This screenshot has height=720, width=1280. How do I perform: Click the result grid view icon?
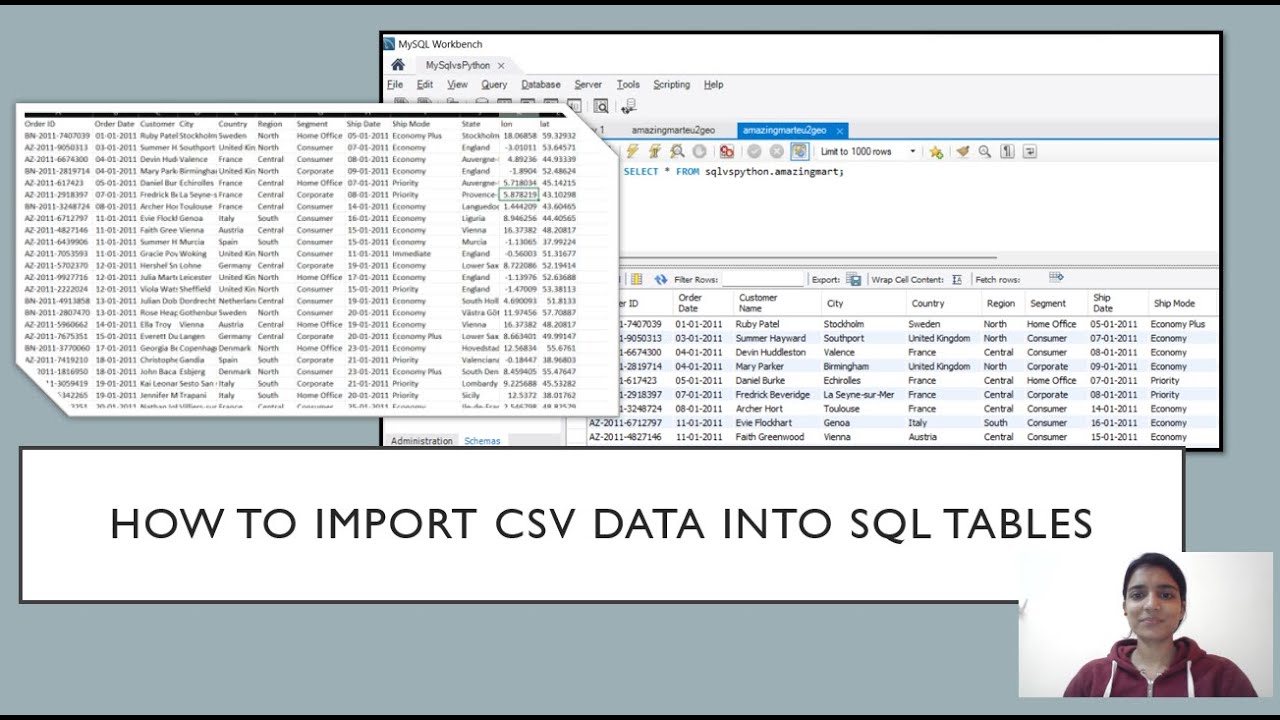[637, 280]
